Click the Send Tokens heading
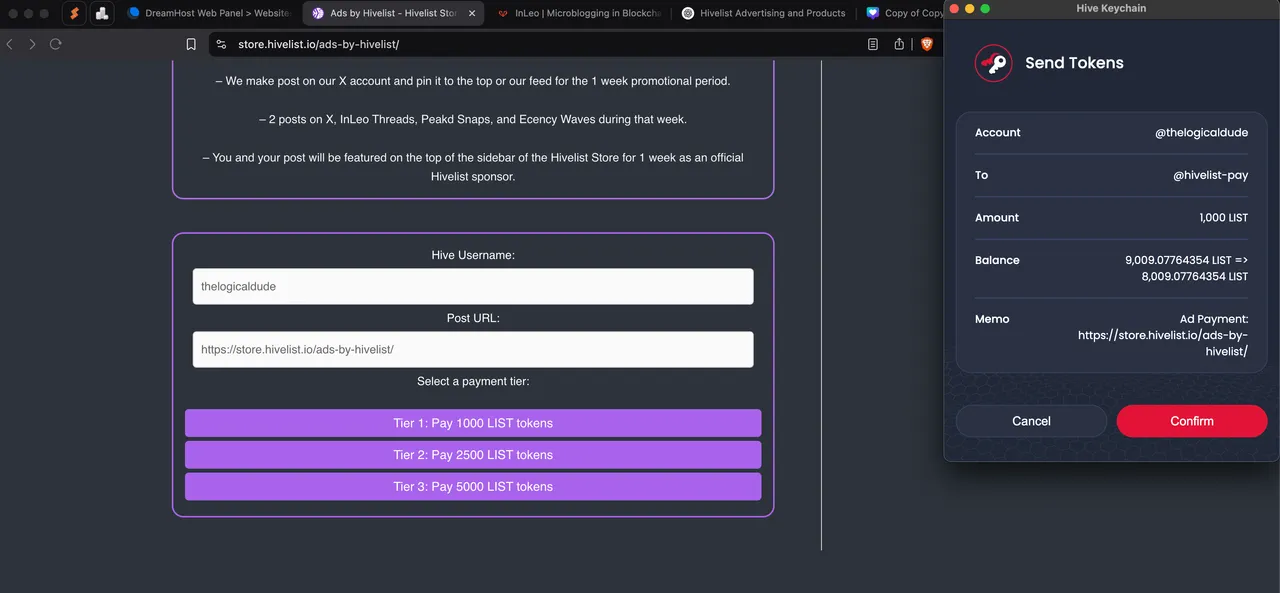The width and height of the screenshot is (1280, 593). point(1074,63)
